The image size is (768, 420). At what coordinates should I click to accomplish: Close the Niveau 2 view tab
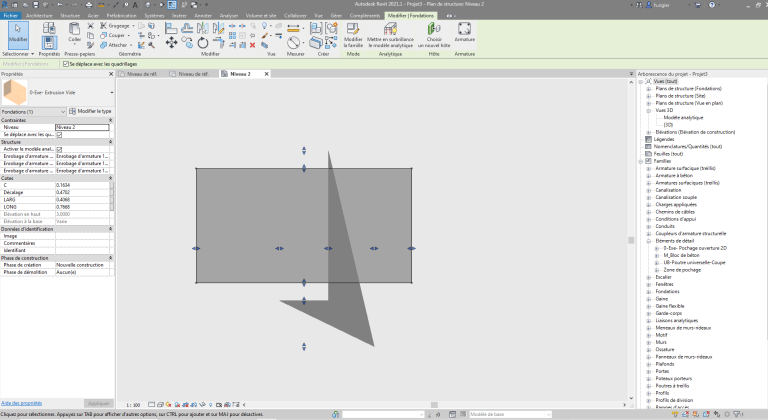tap(266, 74)
